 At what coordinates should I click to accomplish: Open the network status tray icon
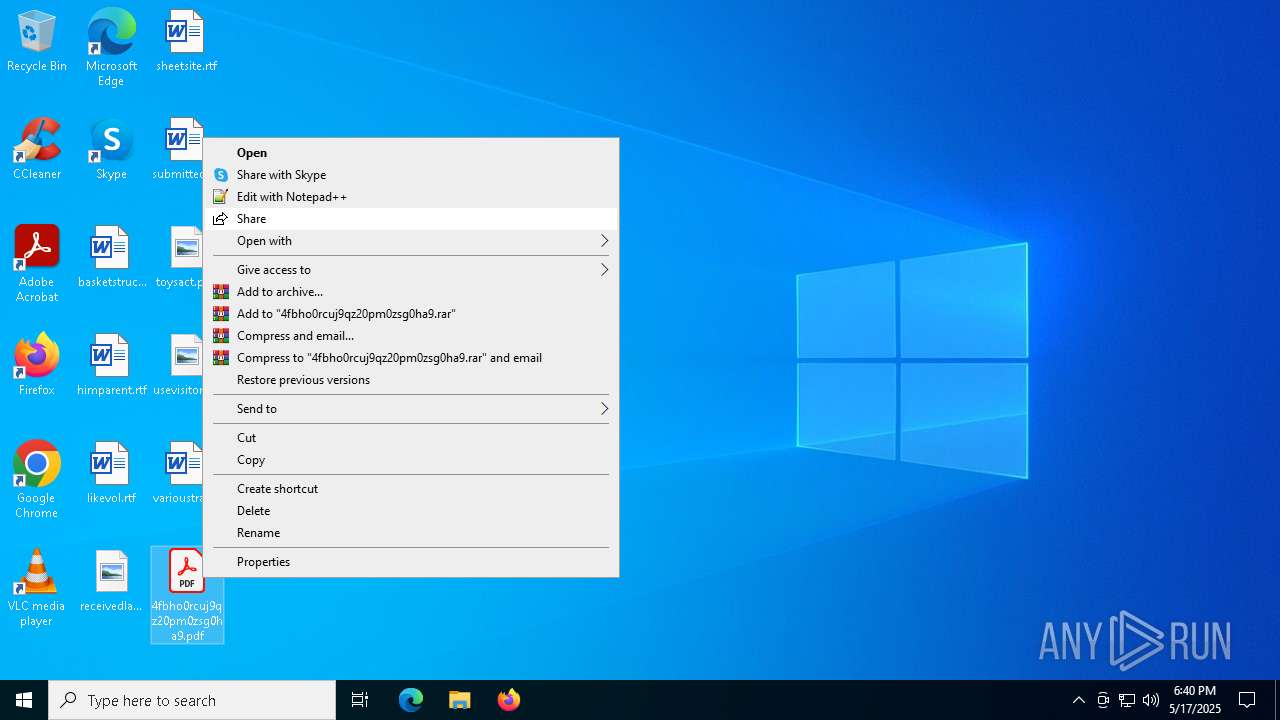point(1127,700)
